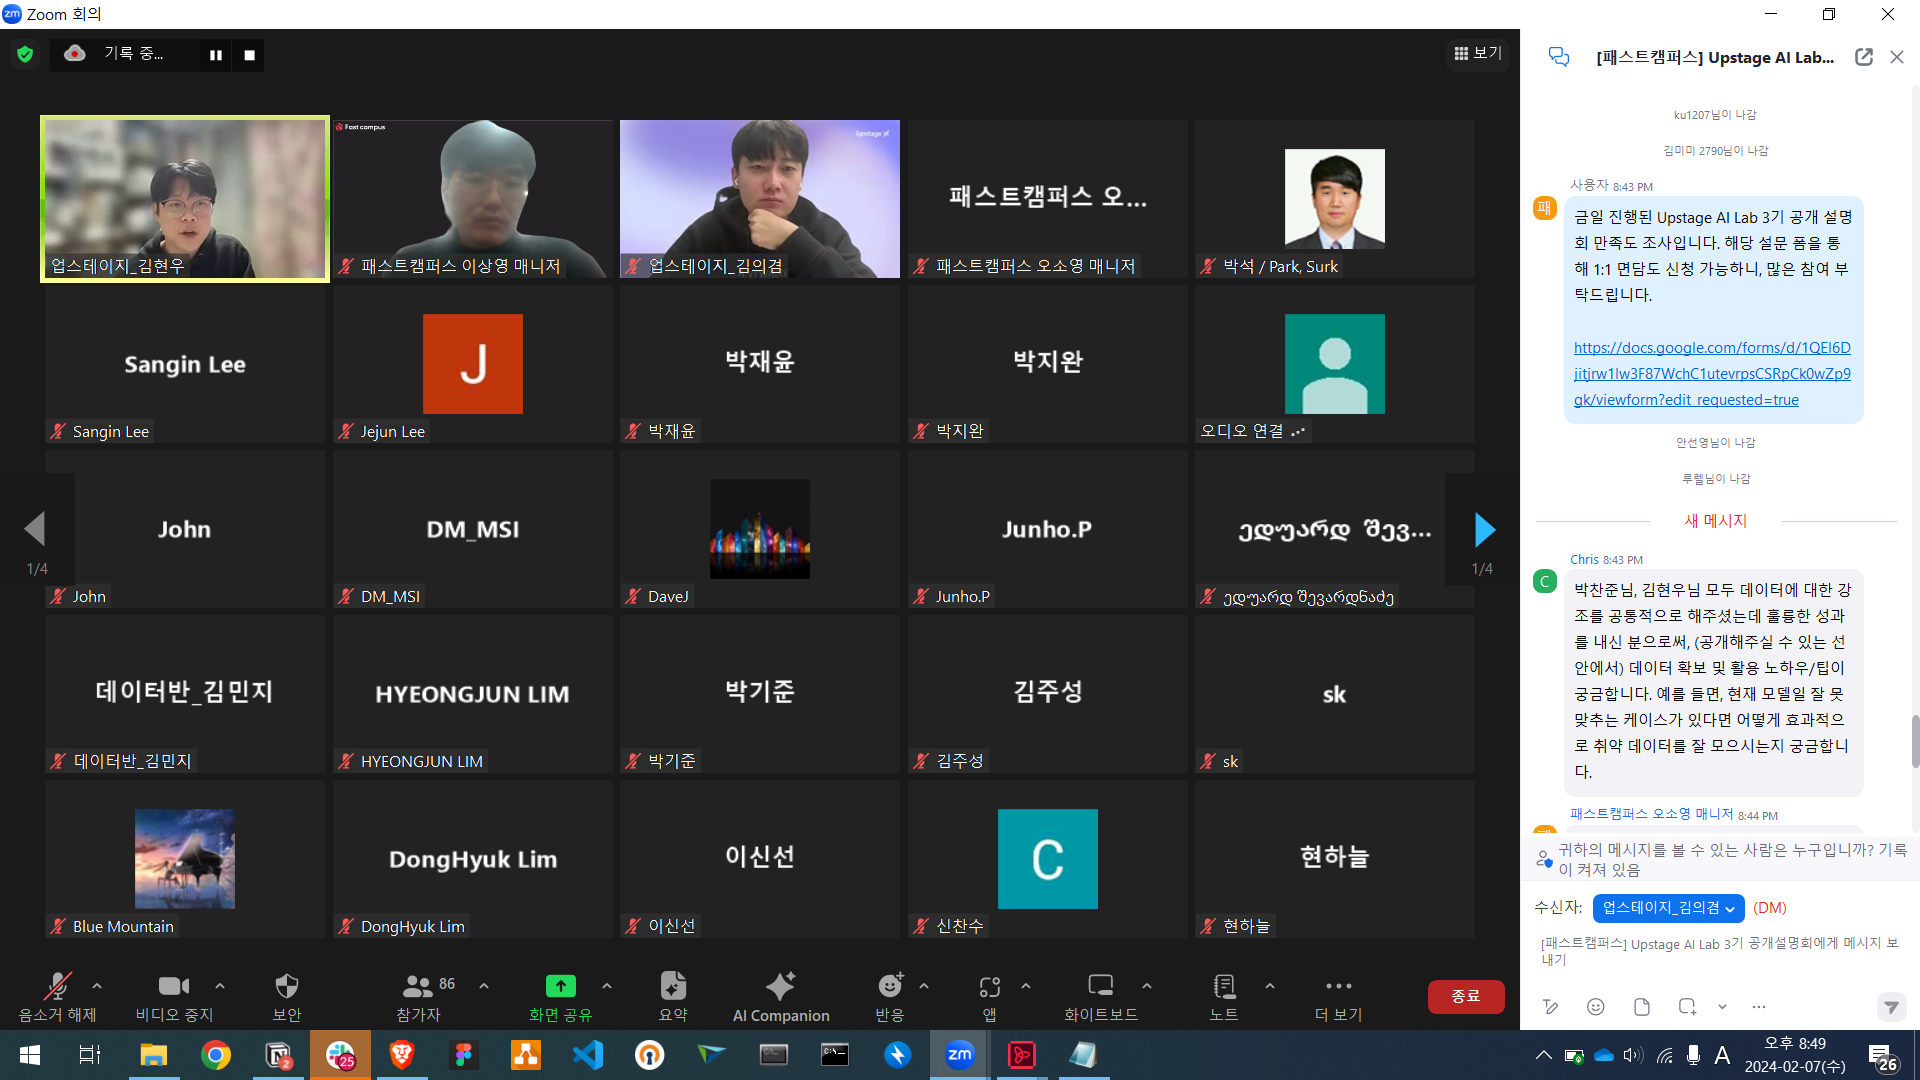Image resolution: width=1920 pixels, height=1080 pixels.
Task: Open the recipient 업스테이지_김의겸 dropdown
Action: pos(1668,908)
